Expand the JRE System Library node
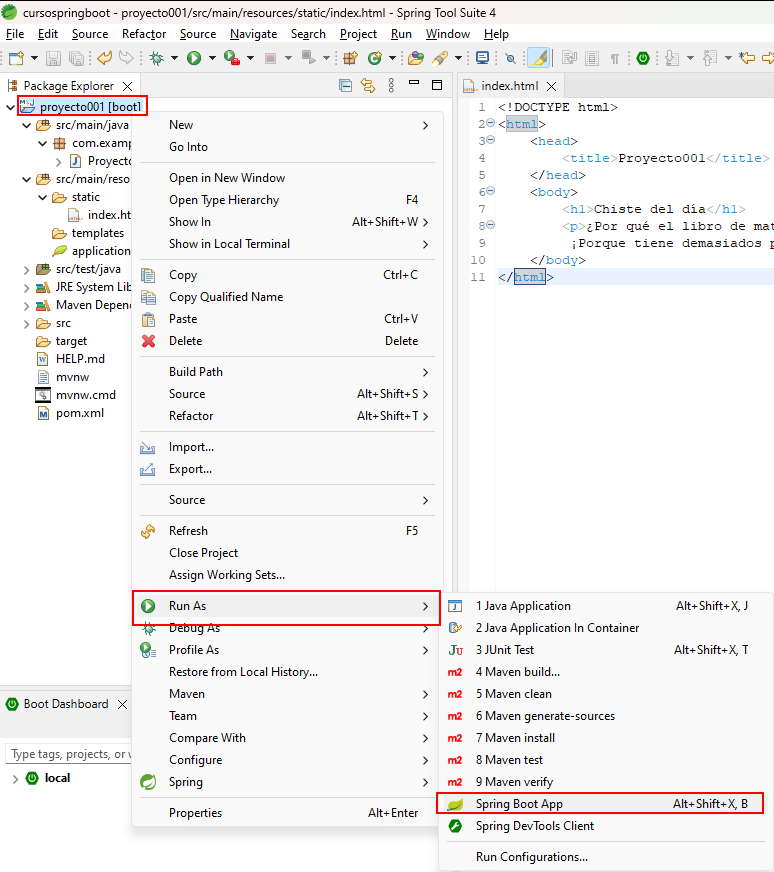Screen dimensions: 774x872 (x=27, y=288)
